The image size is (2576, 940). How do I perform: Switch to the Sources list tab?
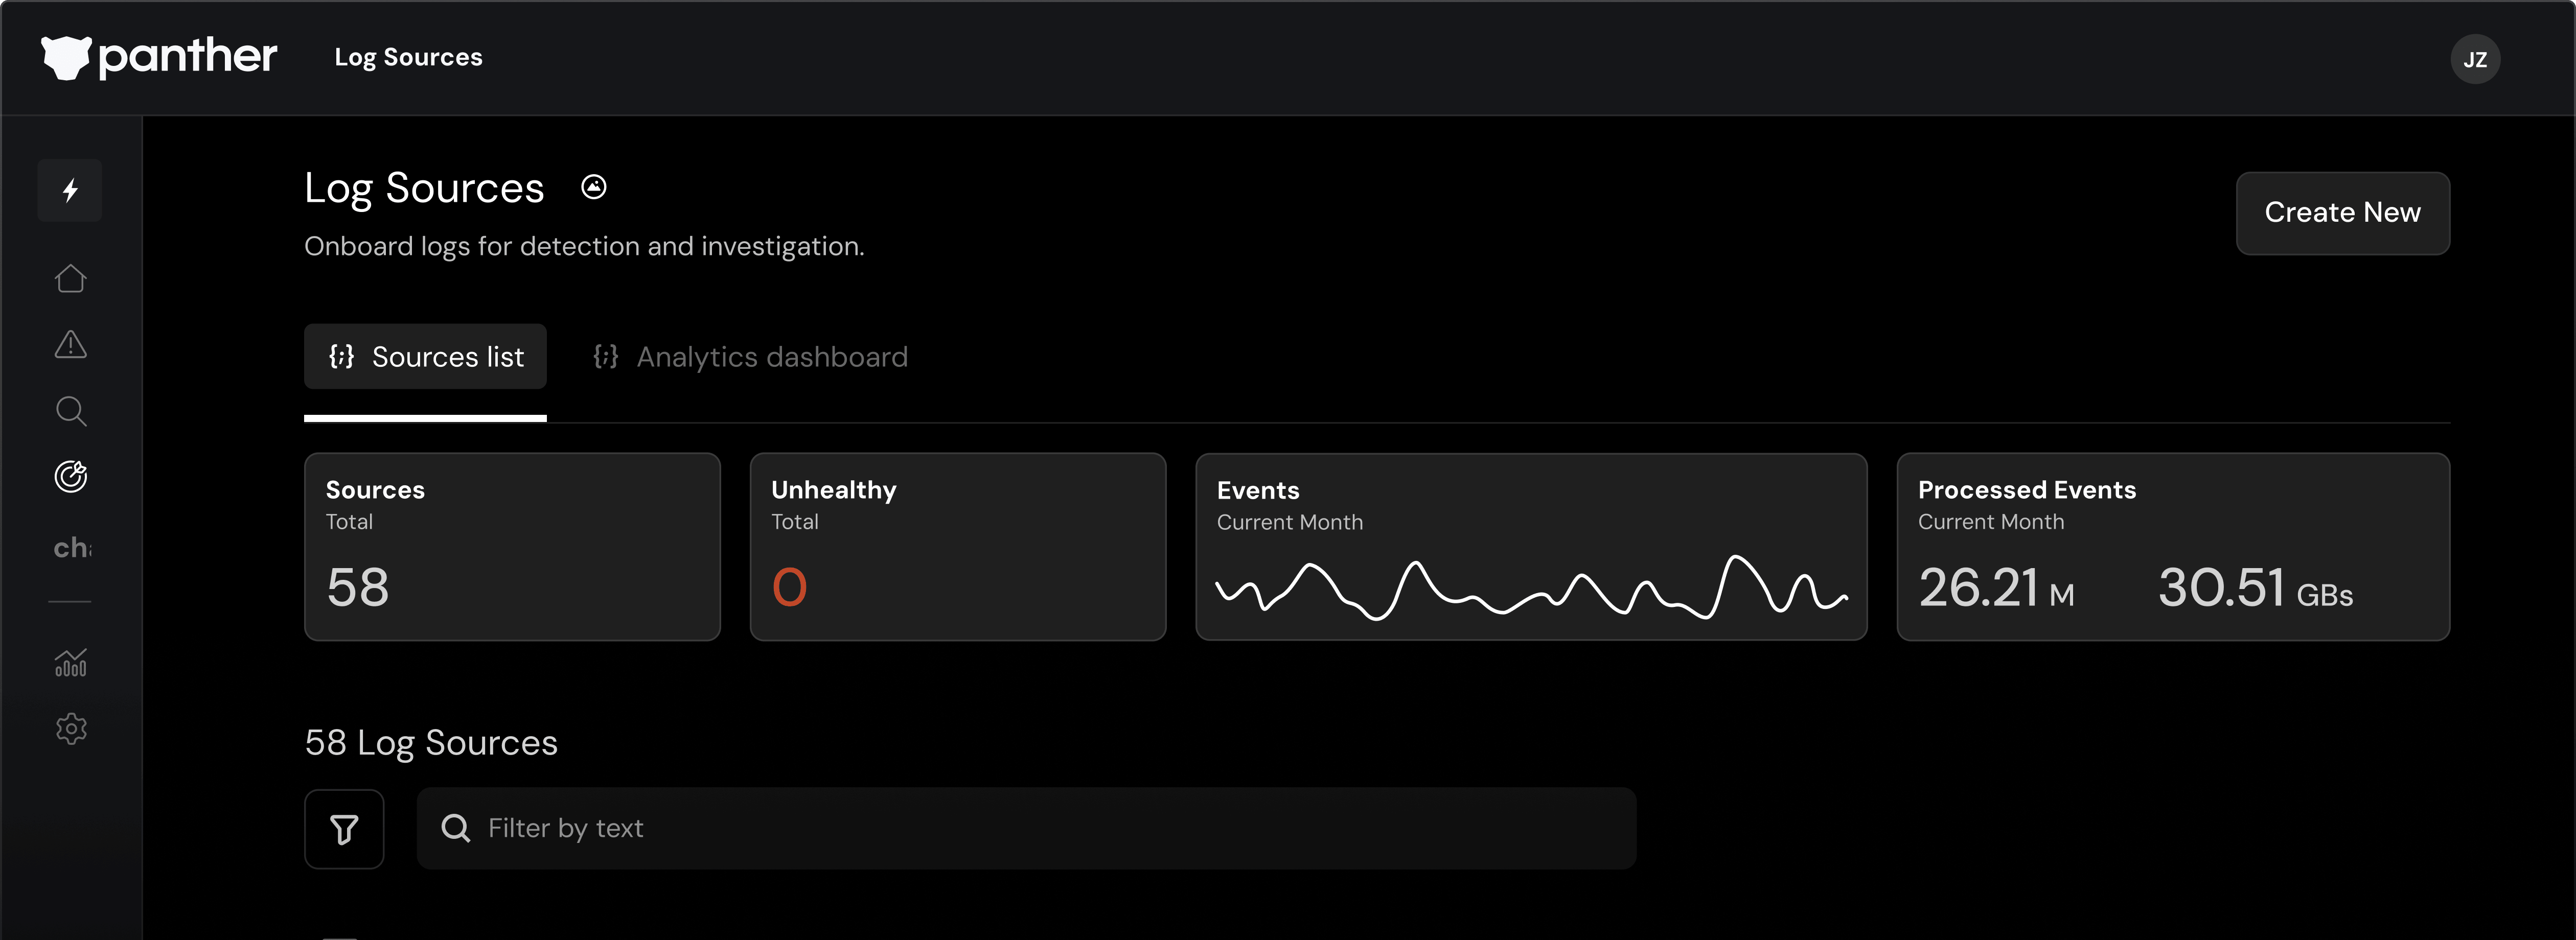(426, 357)
